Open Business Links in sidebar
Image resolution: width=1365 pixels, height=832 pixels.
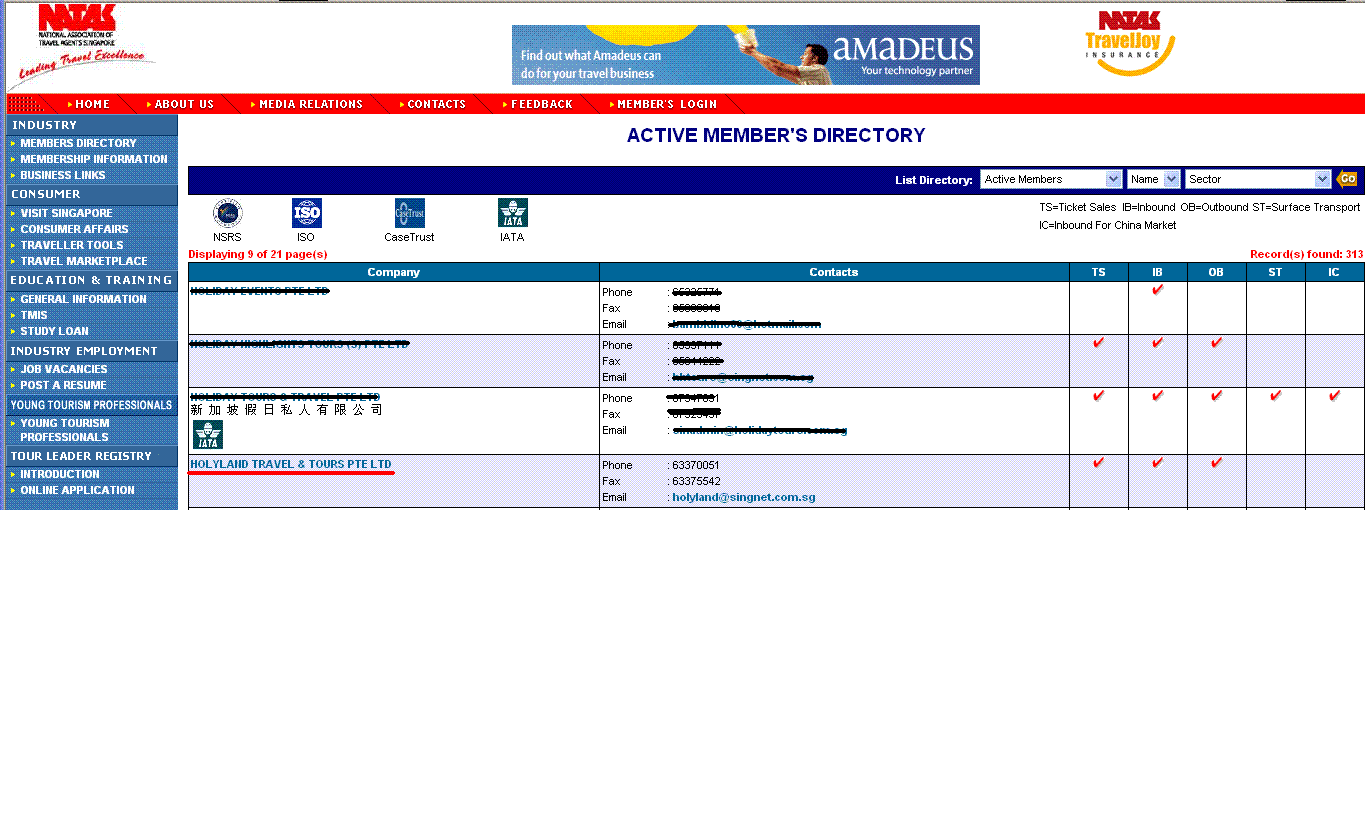click(63, 175)
